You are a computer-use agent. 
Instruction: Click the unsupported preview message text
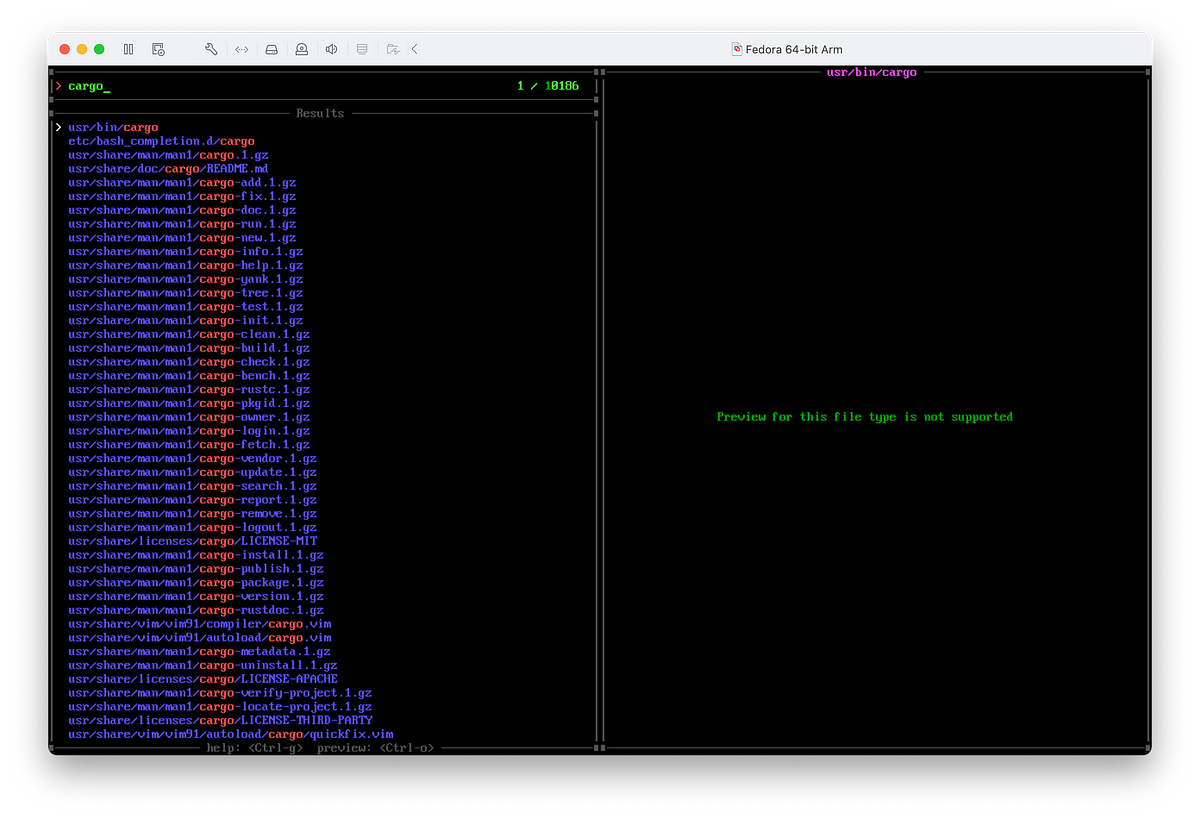click(864, 417)
